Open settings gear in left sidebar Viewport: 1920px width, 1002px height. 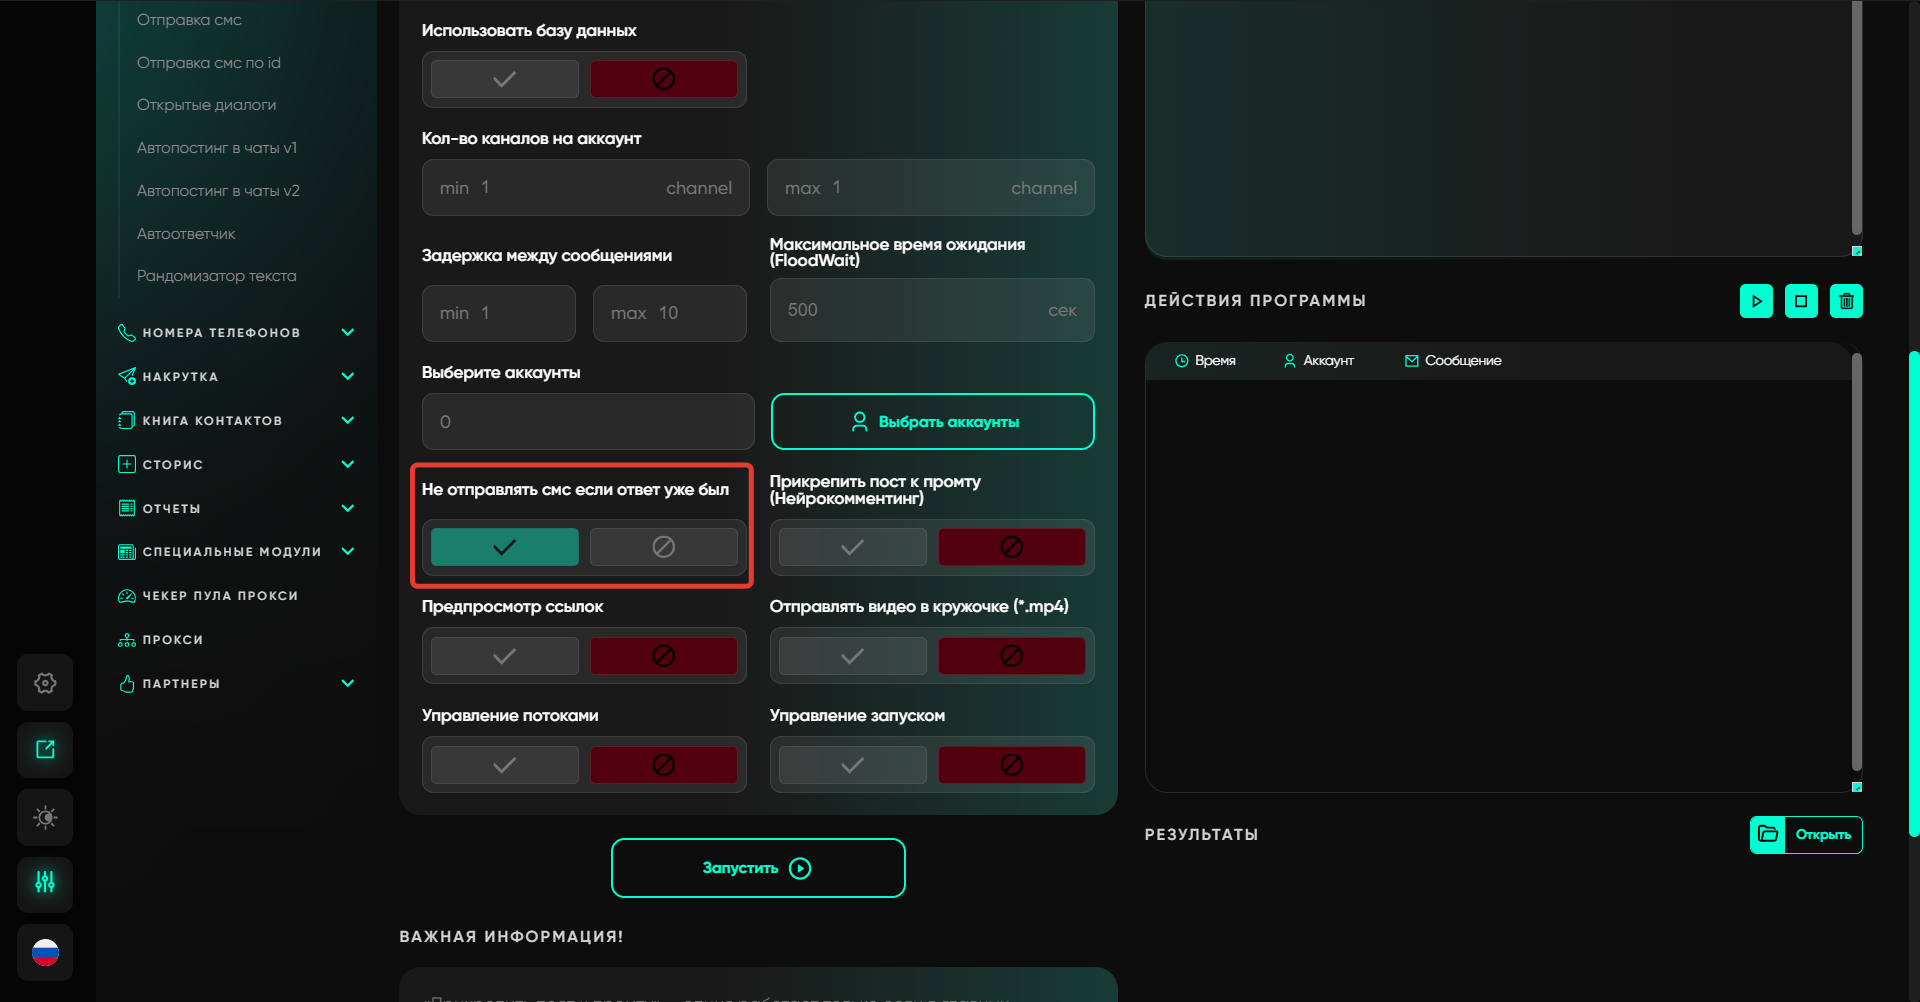(45, 683)
